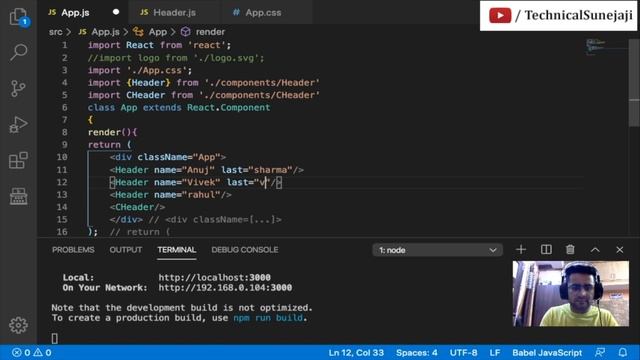Click line number 6 in gutter
Screen dimensions: 640x360
[x=64, y=107]
